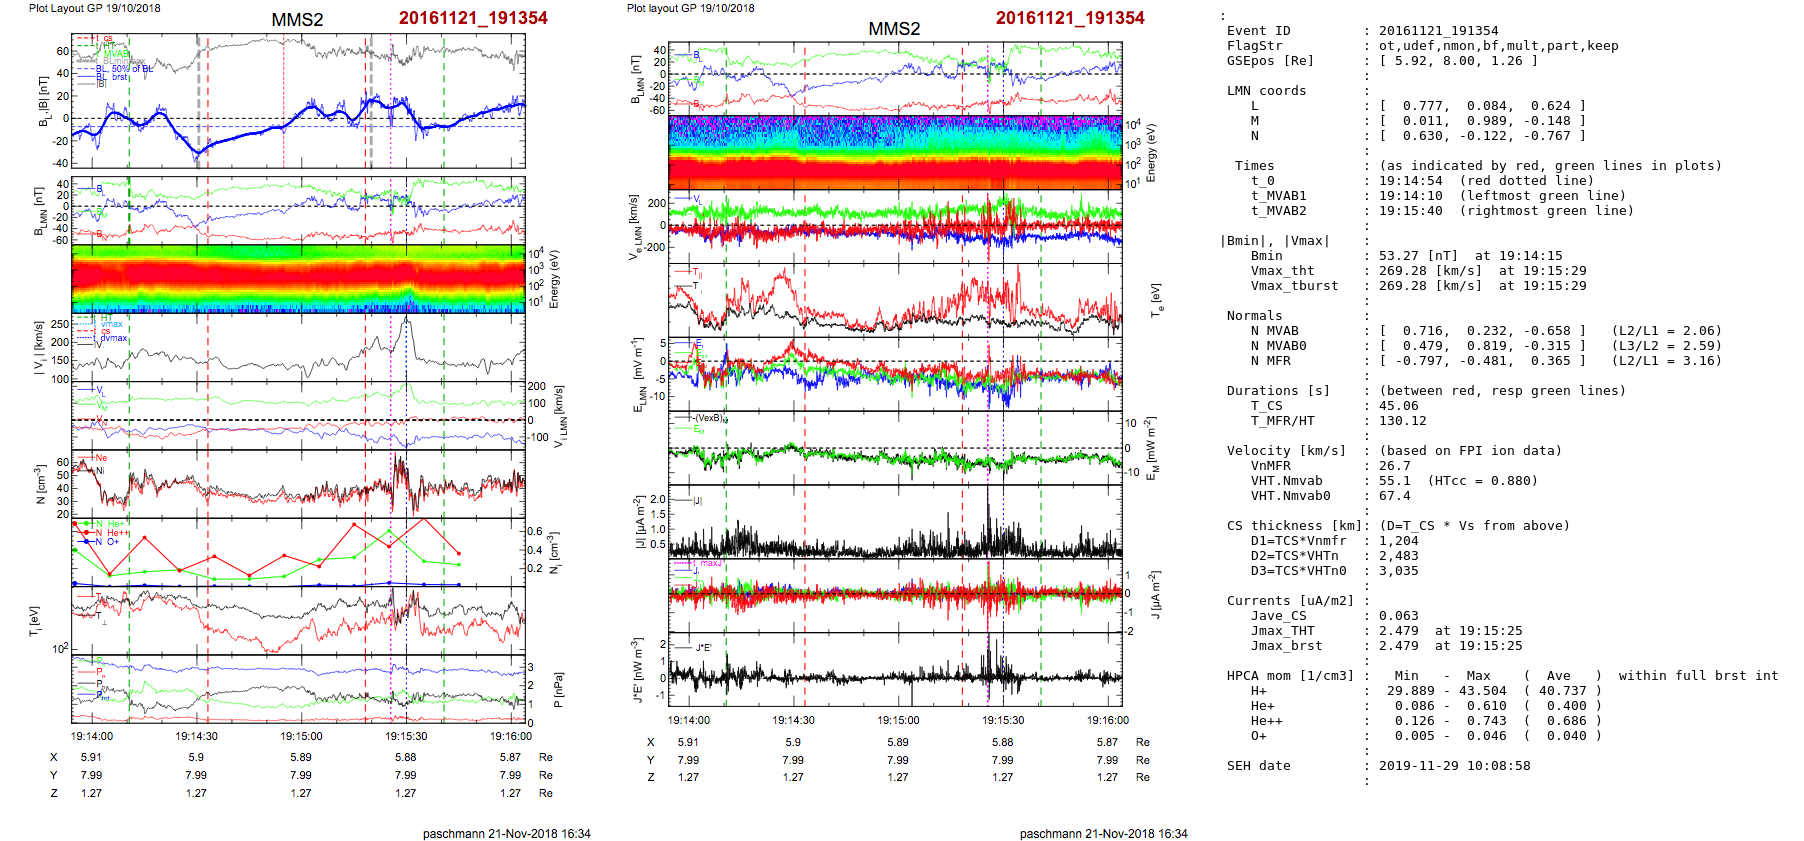The width and height of the screenshot is (1804, 841).
Task: Click the electron energy spectrogram in the right plot
Action: point(895,152)
